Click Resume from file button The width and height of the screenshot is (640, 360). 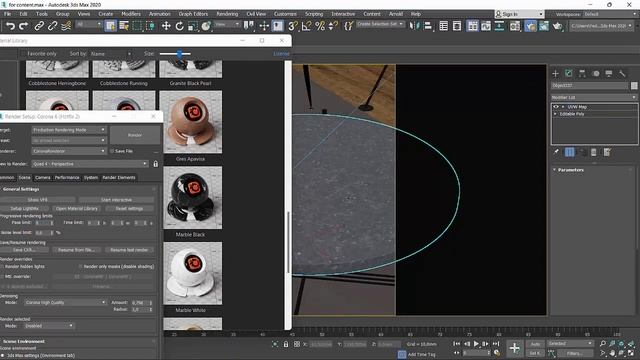point(76,250)
